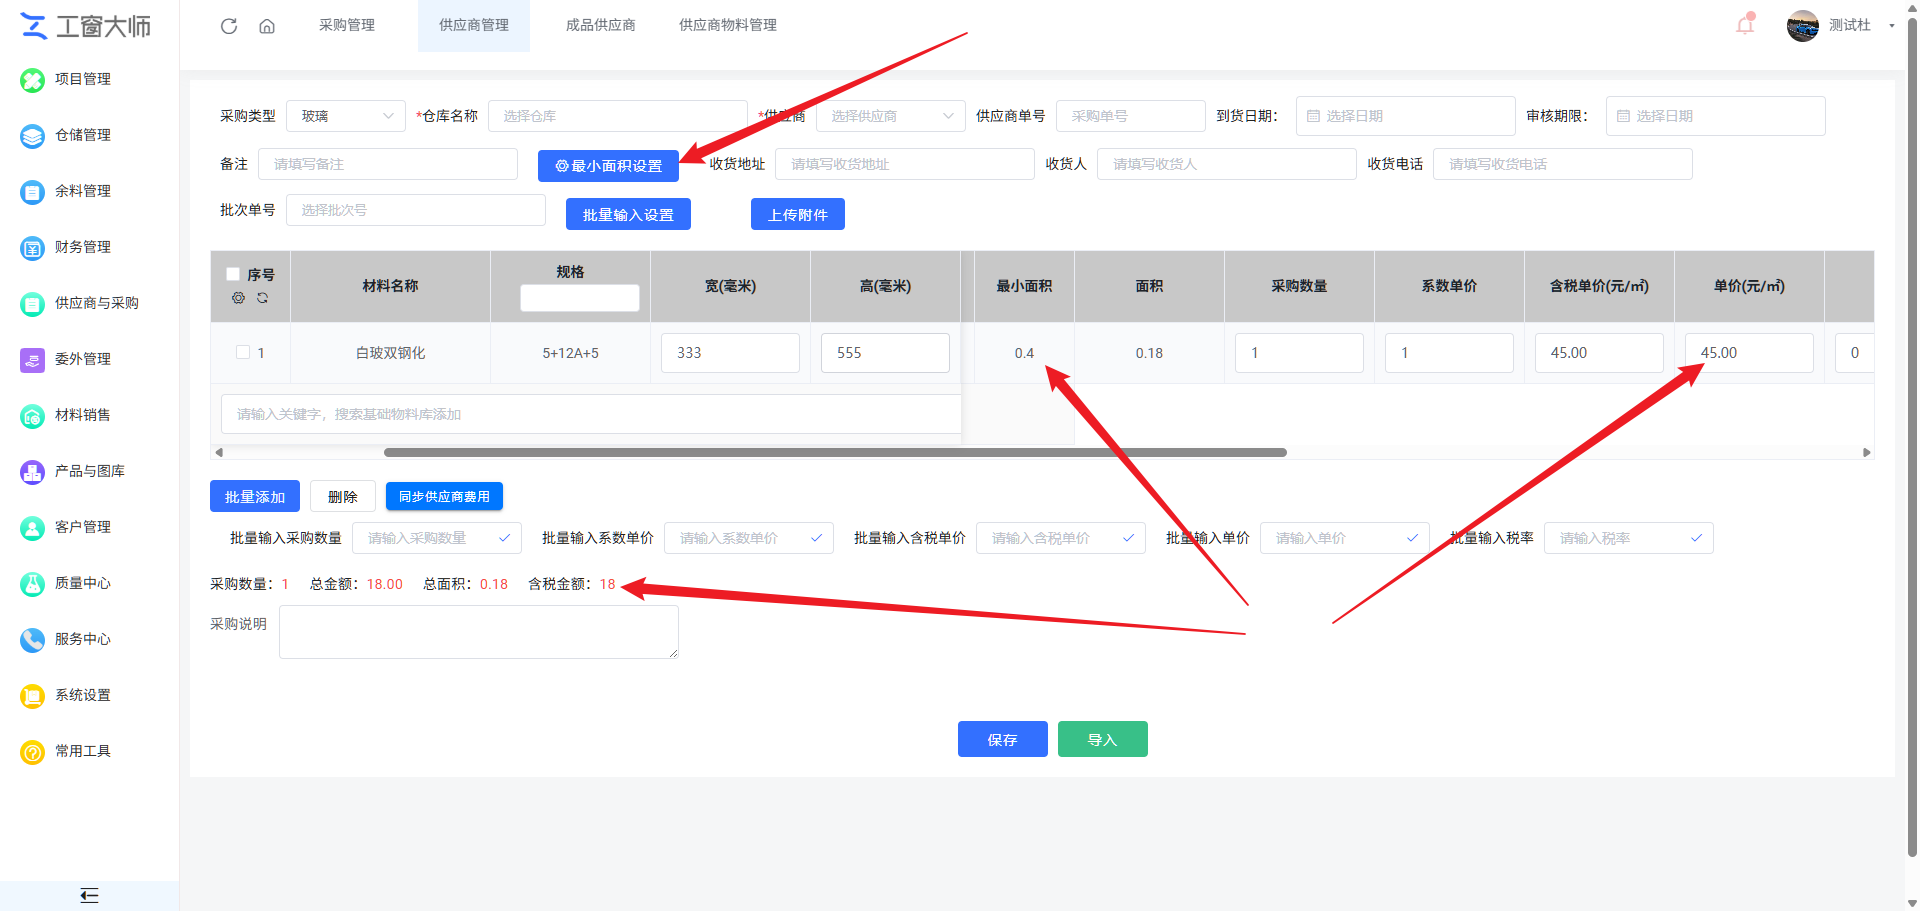Open 仓储管理 from the sidebar
Image resolution: width=1920 pixels, height=911 pixels.
coord(82,135)
